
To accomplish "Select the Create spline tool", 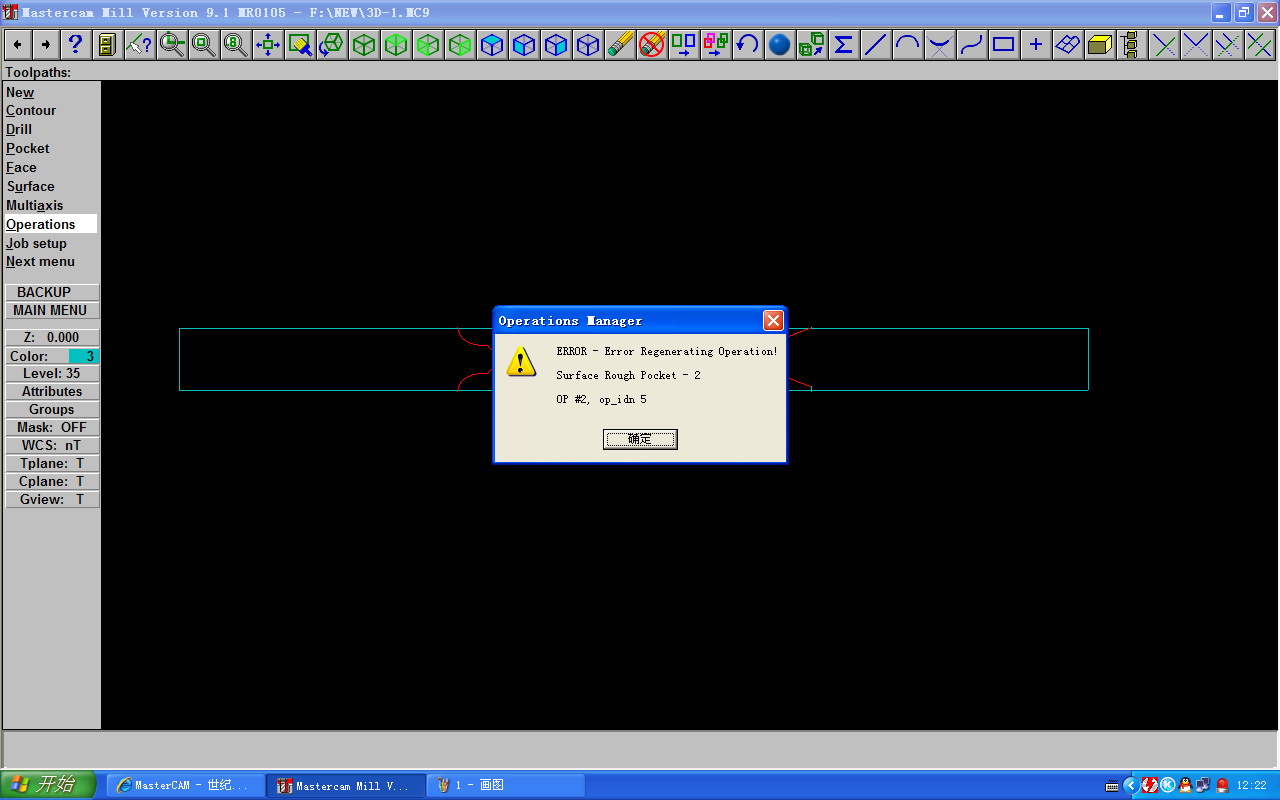I will point(972,44).
